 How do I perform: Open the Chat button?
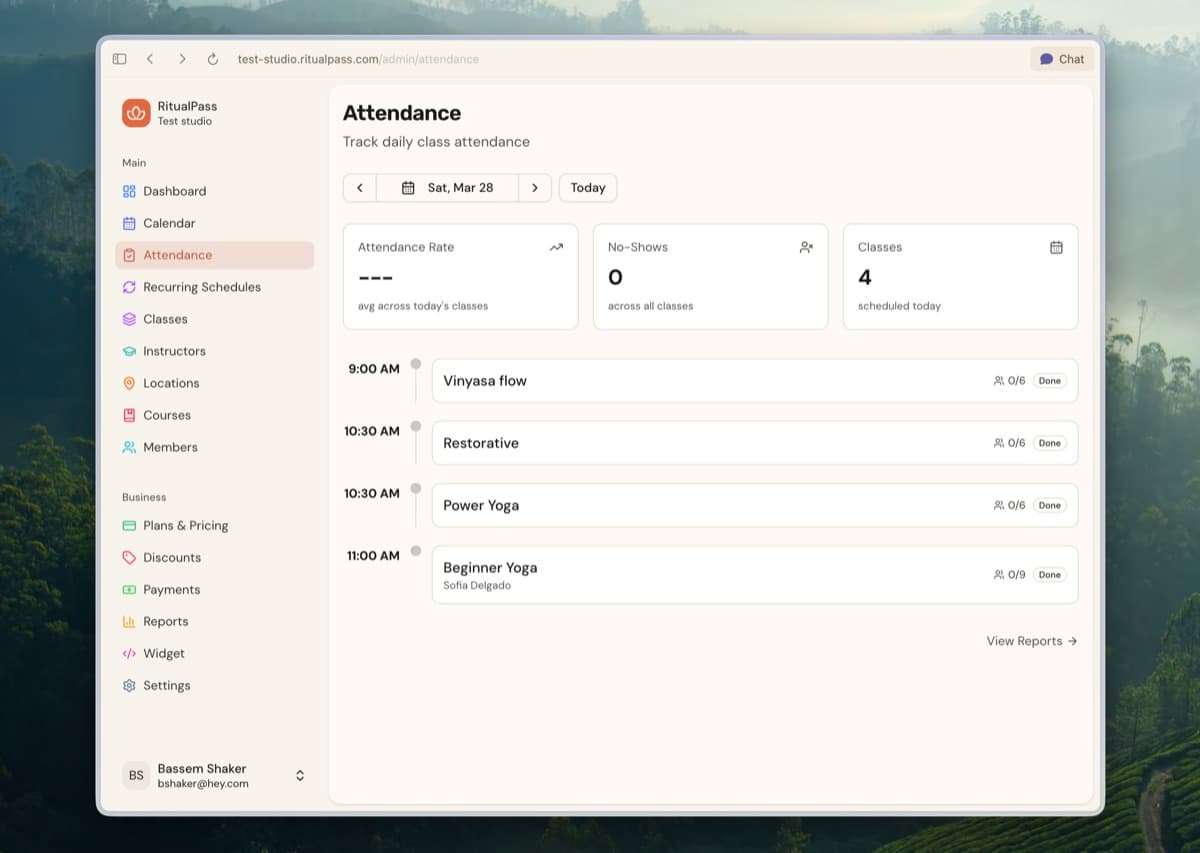tap(1062, 59)
